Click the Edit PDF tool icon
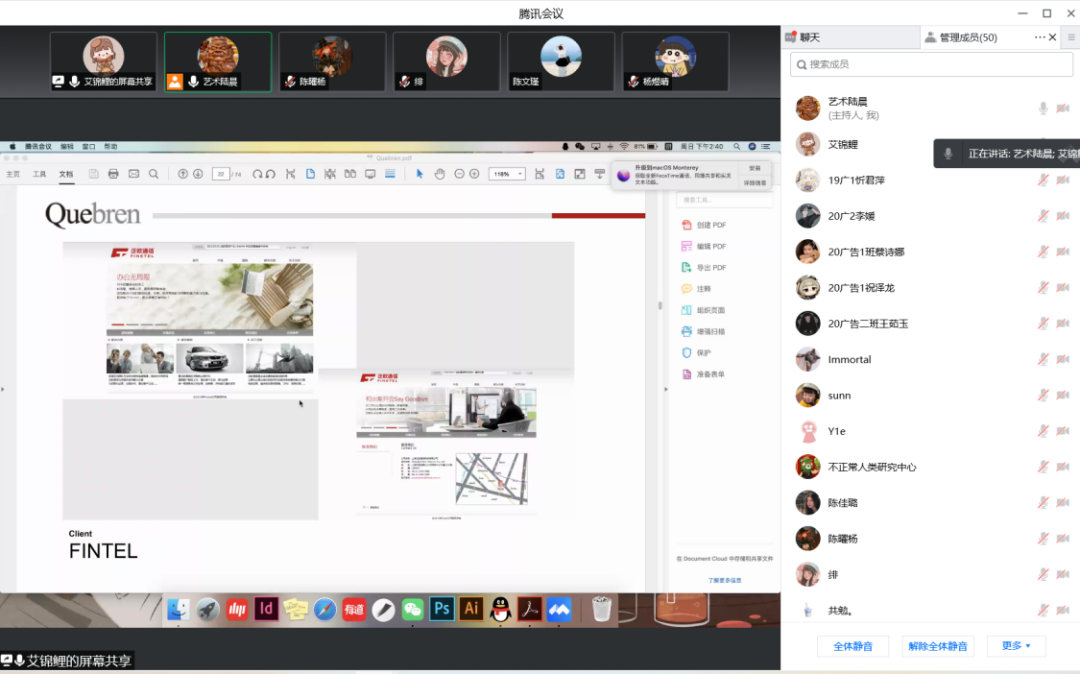Screen dimensions: 1080x674 [686, 246]
